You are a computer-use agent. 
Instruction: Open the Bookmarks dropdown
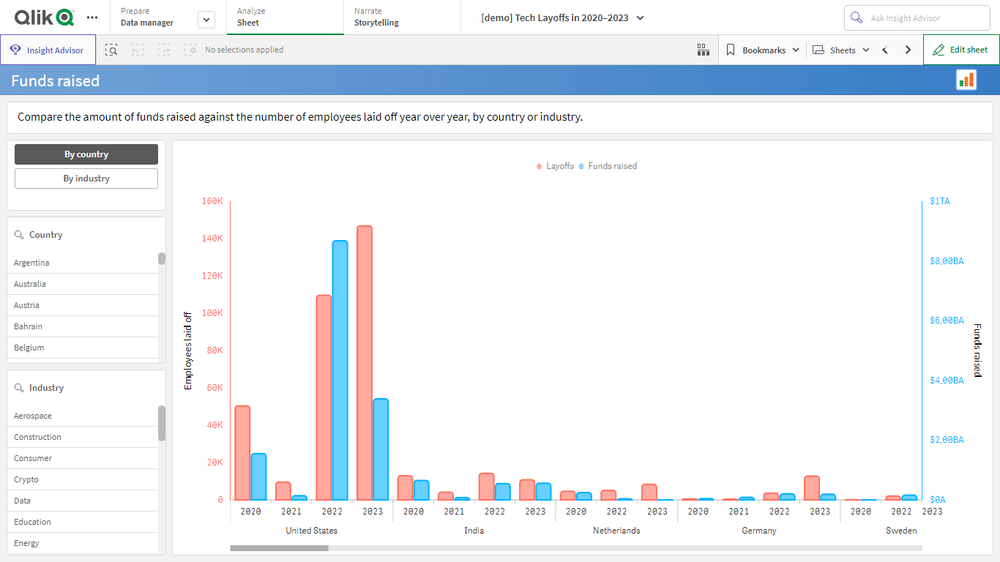762,50
